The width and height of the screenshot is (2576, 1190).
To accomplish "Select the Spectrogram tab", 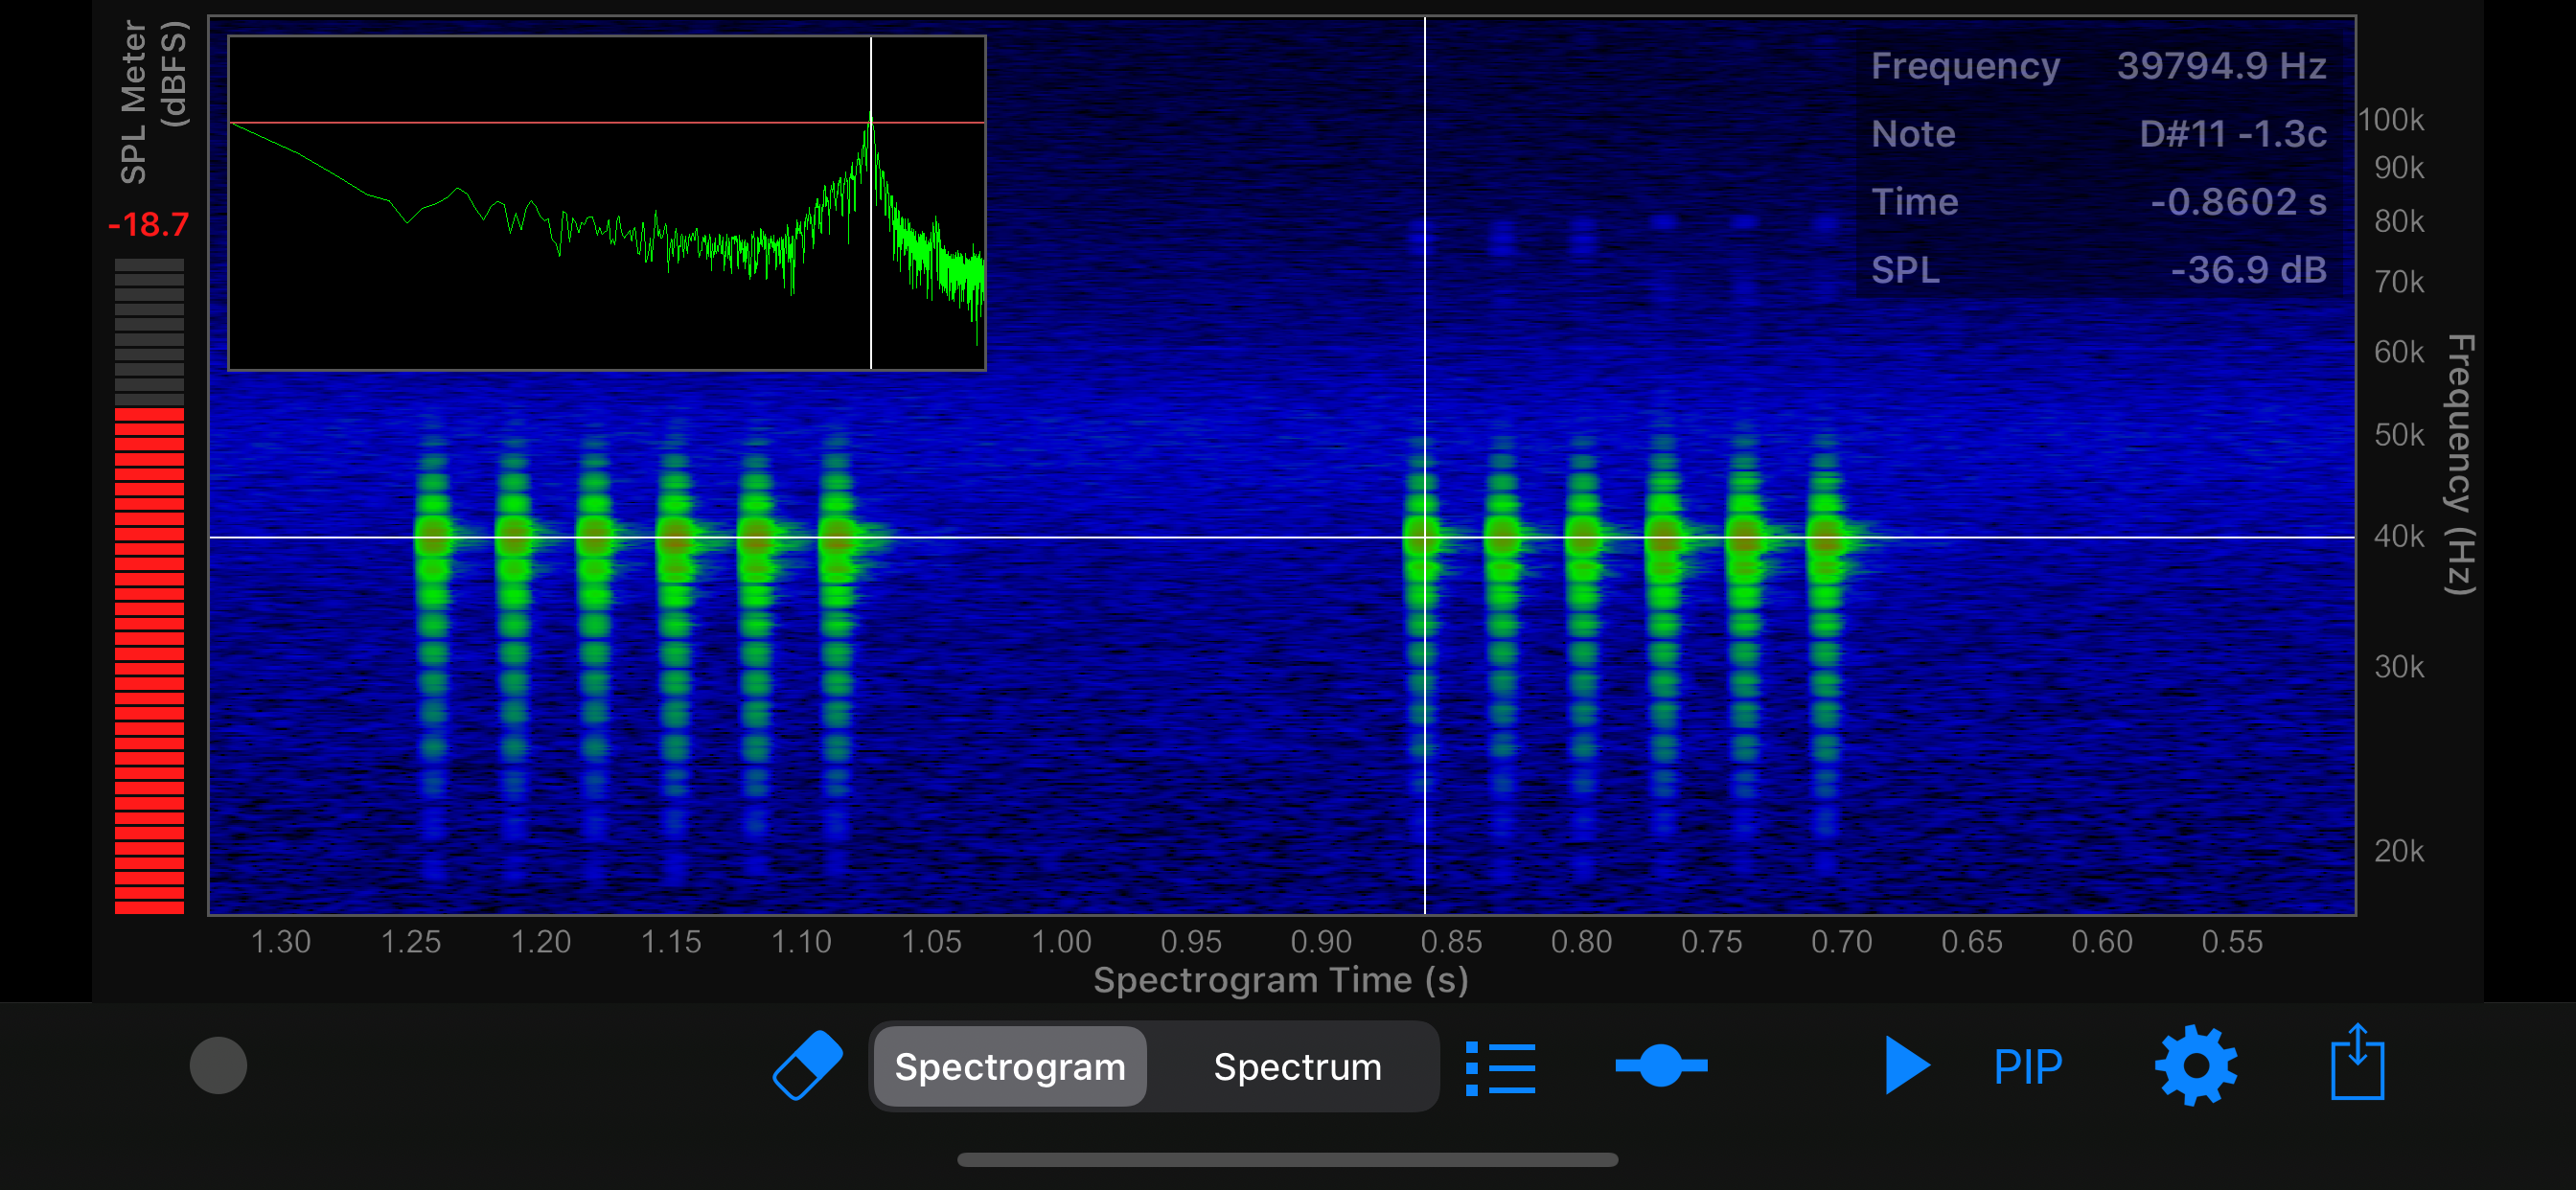I will pyautogui.click(x=1010, y=1067).
